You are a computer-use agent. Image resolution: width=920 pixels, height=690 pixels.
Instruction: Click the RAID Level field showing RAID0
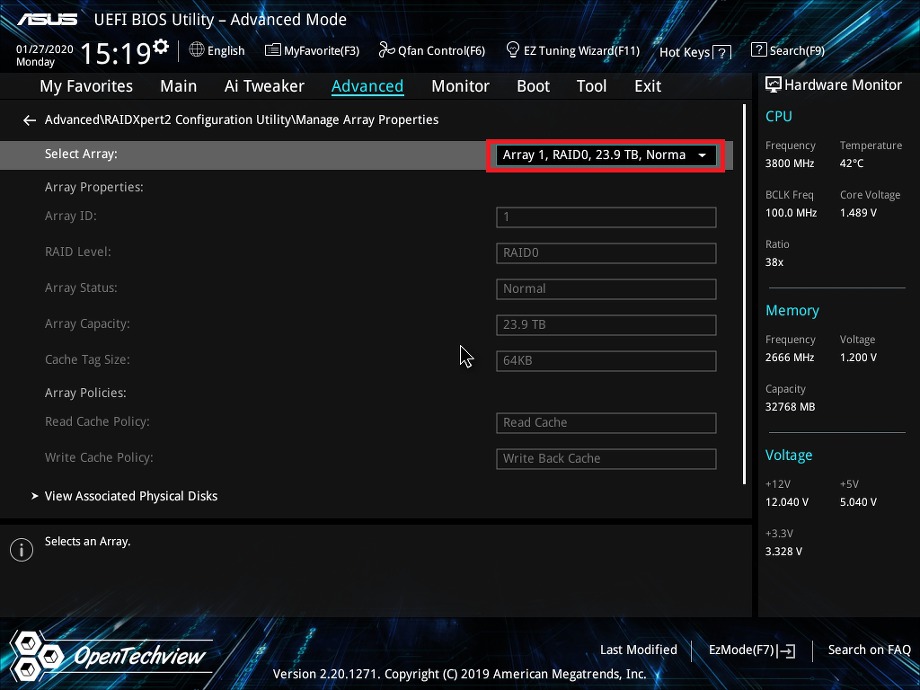pos(606,253)
